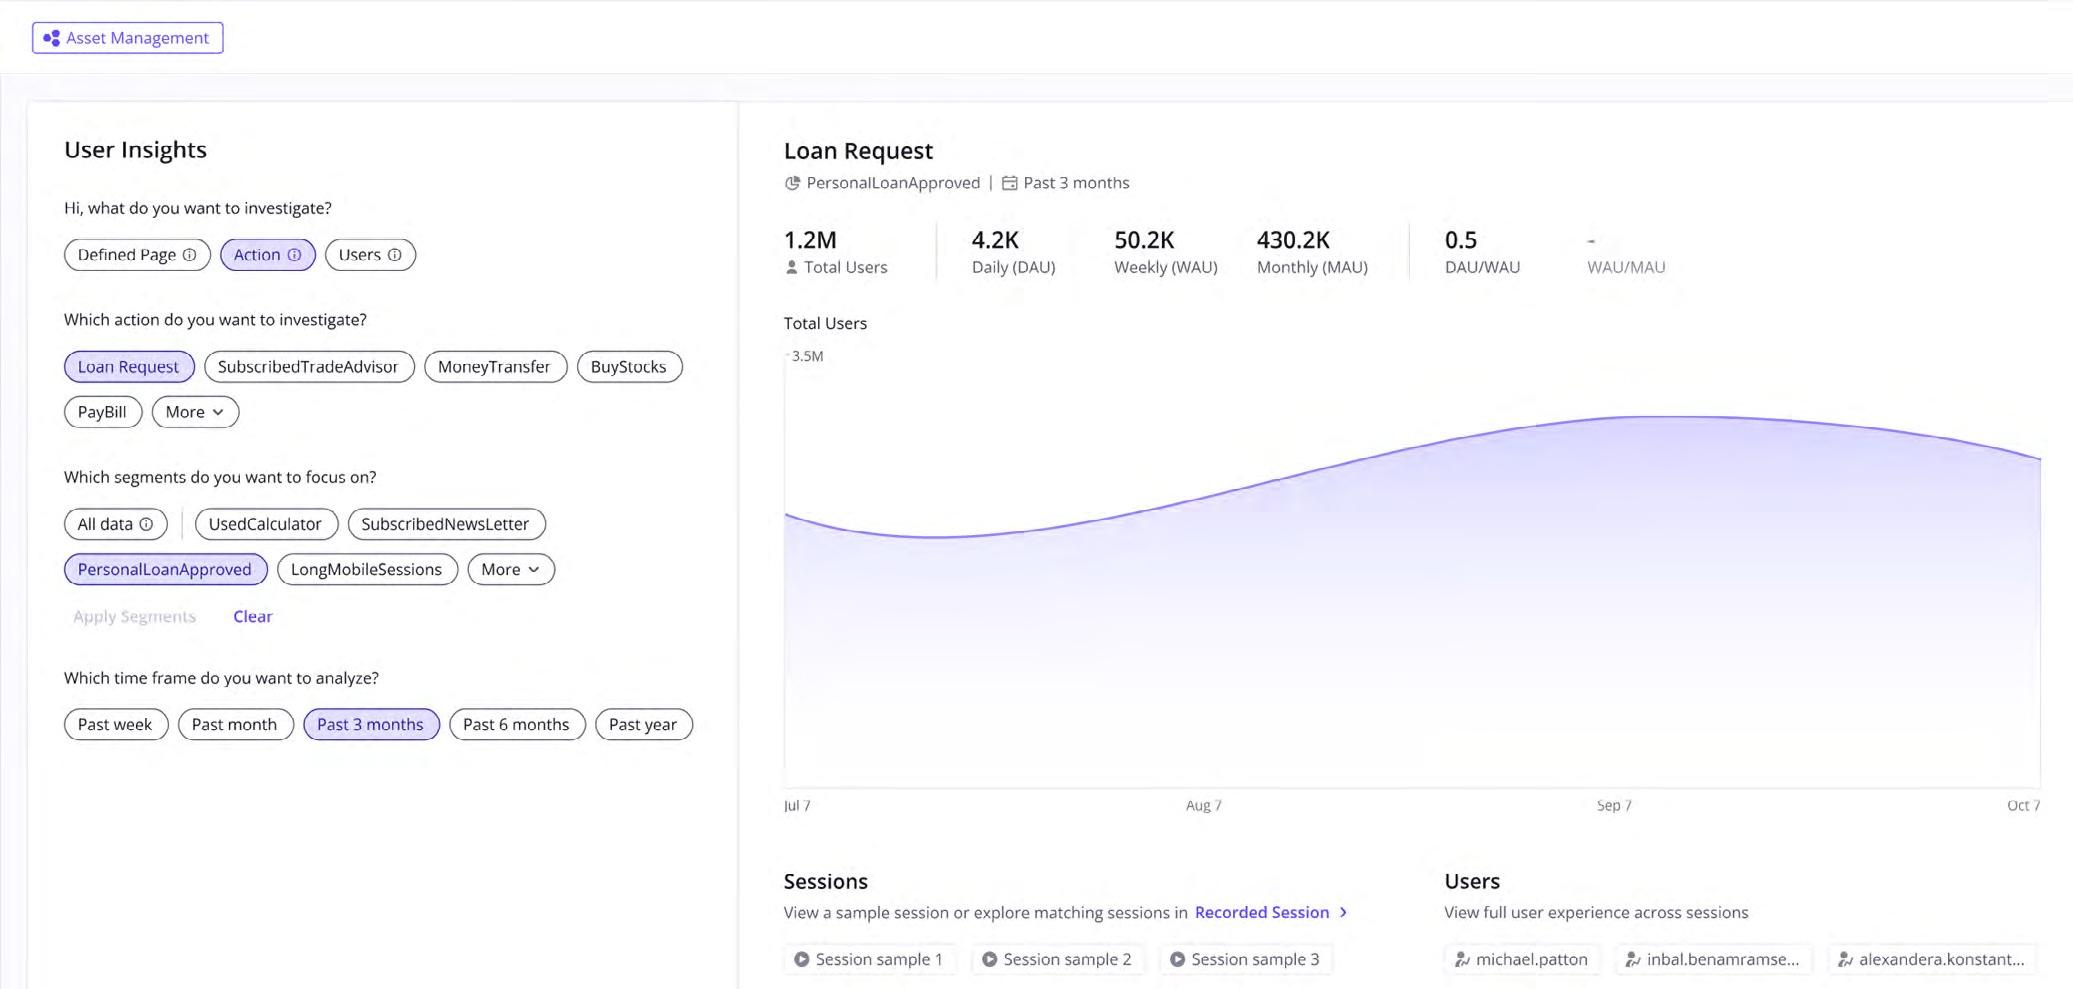
Task: Open the More segments dropdown
Action: tap(510, 569)
